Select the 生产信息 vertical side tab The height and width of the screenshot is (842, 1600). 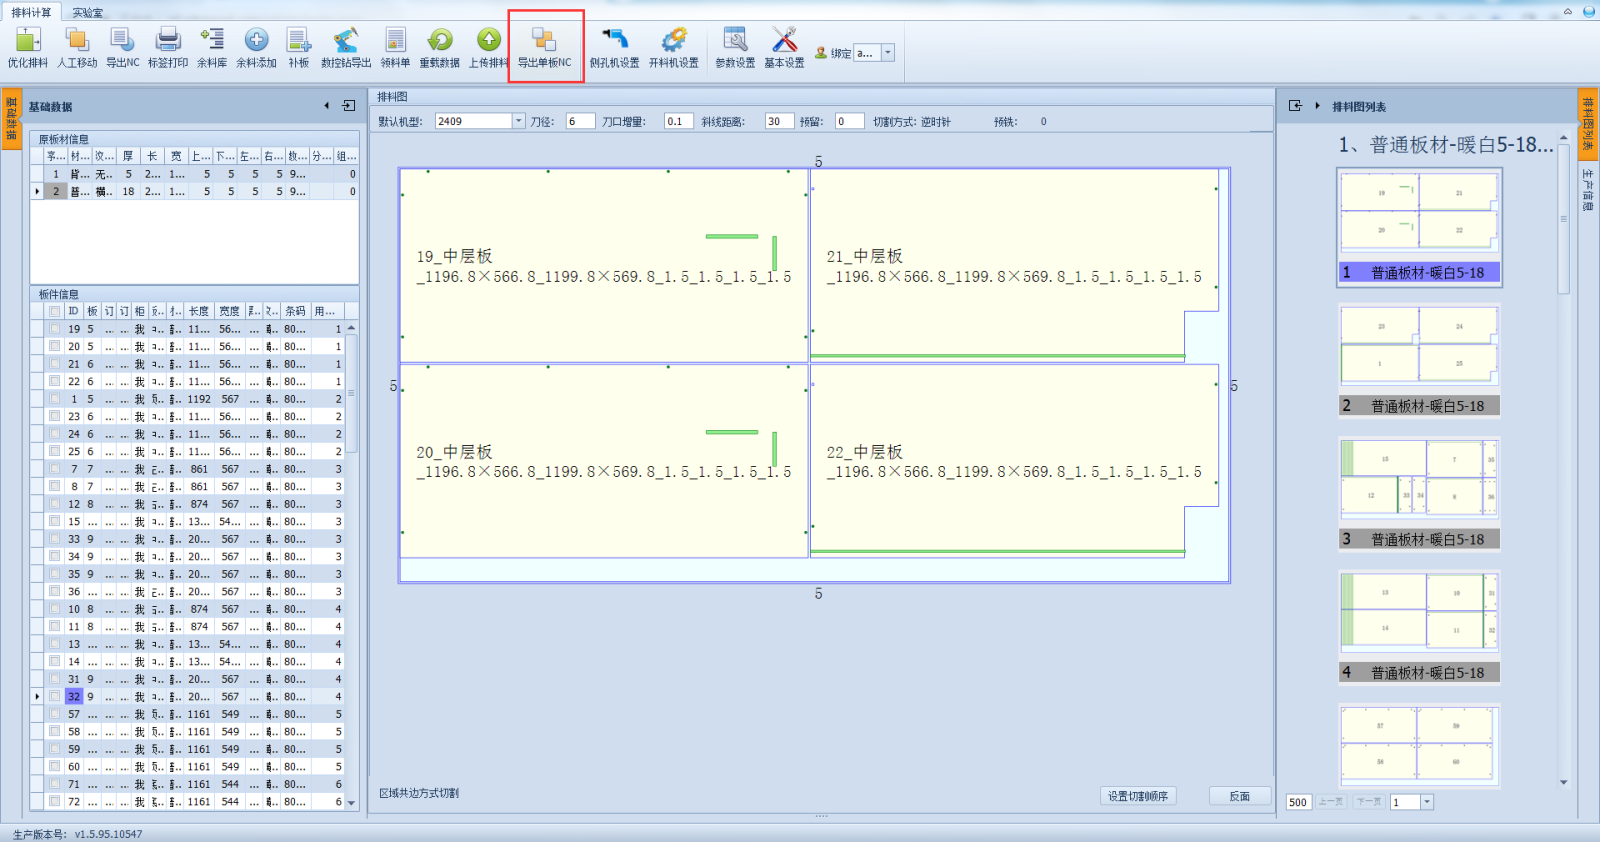(x=1588, y=190)
